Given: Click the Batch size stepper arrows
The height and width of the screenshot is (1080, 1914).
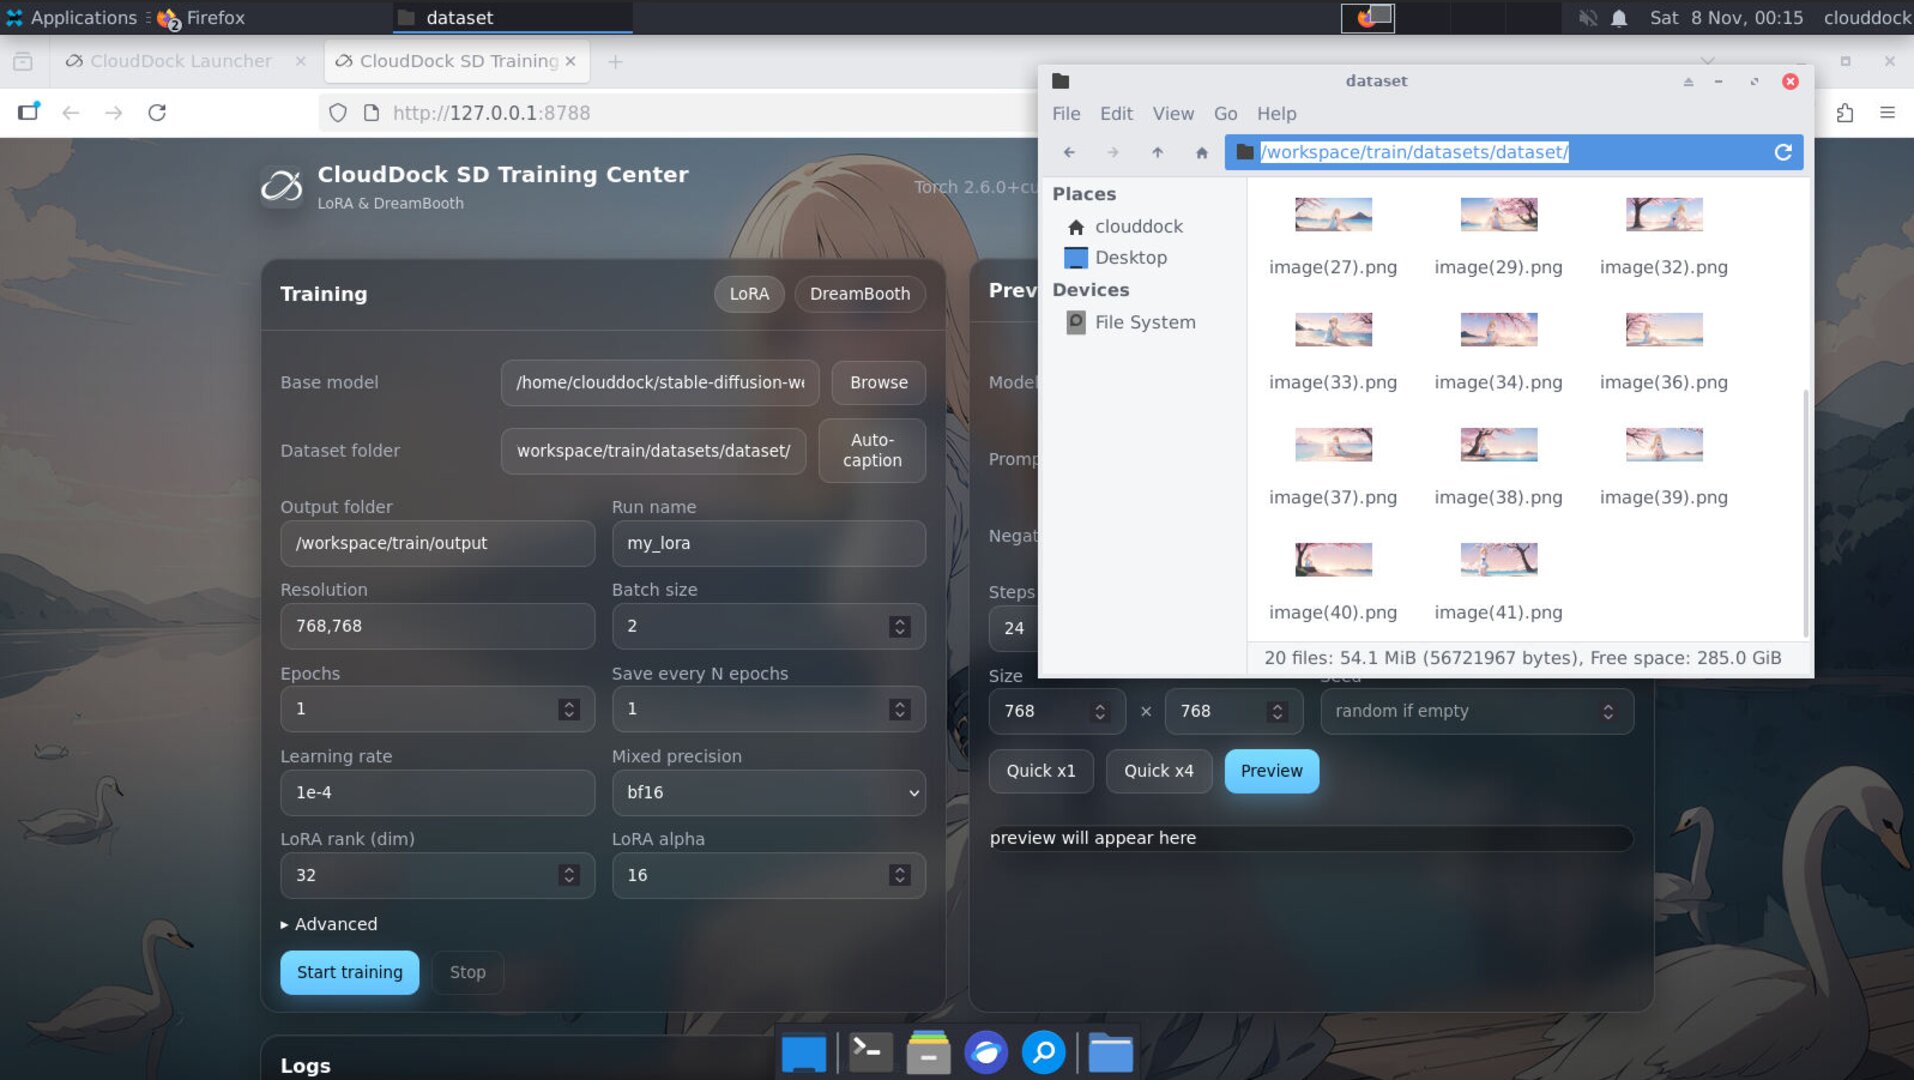Looking at the screenshot, I should tap(899, 626).
